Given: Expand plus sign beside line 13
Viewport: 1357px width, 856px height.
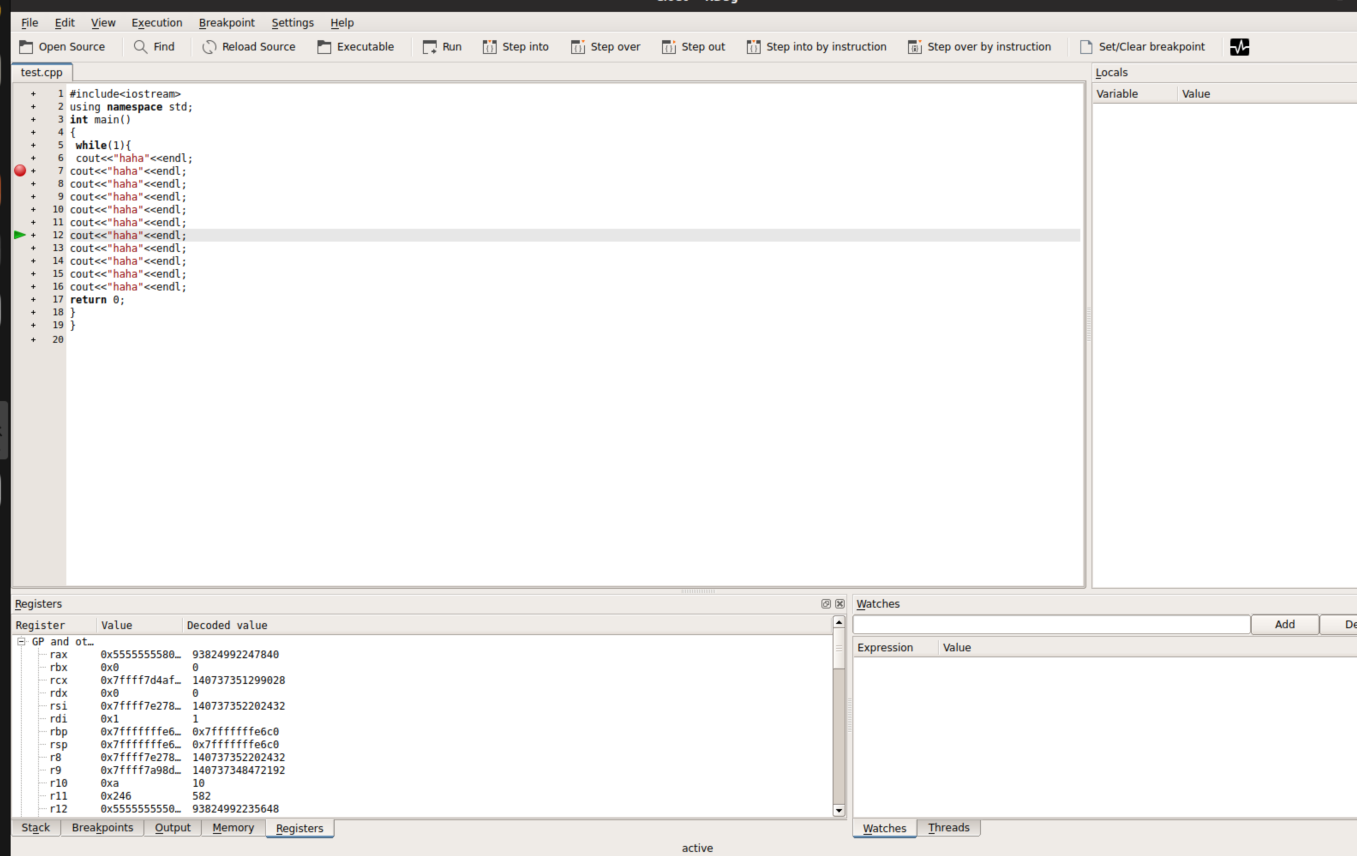Looking at the screenshot, I should click(33, 248).
